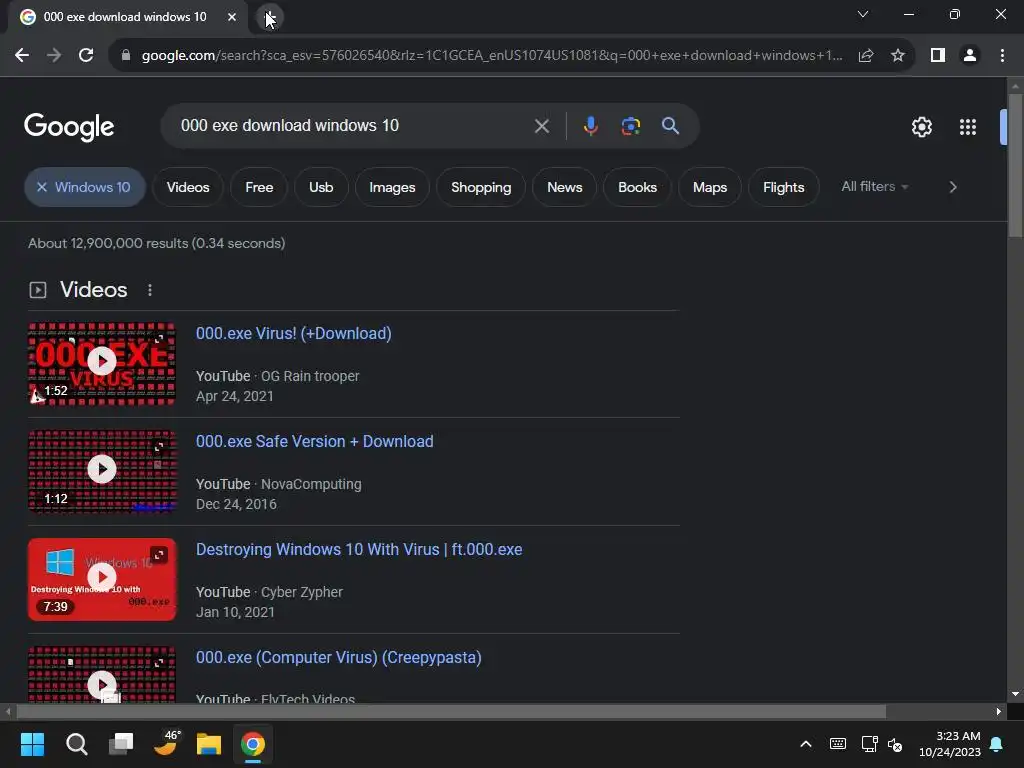Open 000.exe Safe Version + Download link
This screenshot has width=1024, height=768.
[315, 441]
